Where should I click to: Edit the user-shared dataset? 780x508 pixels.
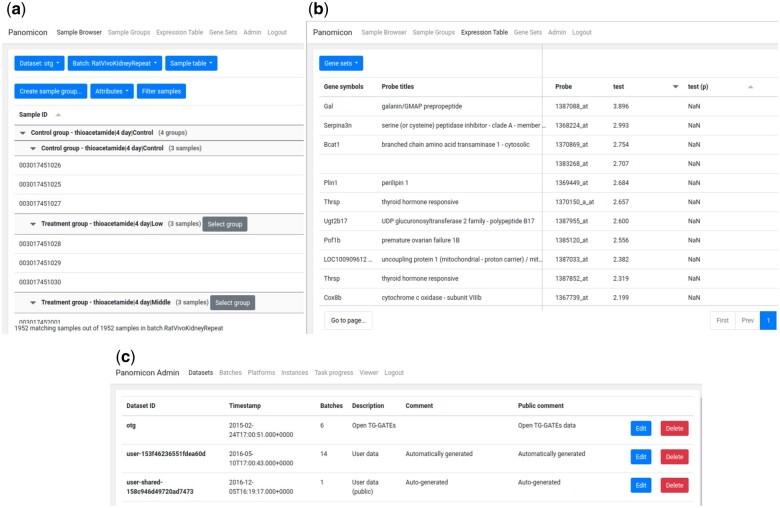coord(641,485)
